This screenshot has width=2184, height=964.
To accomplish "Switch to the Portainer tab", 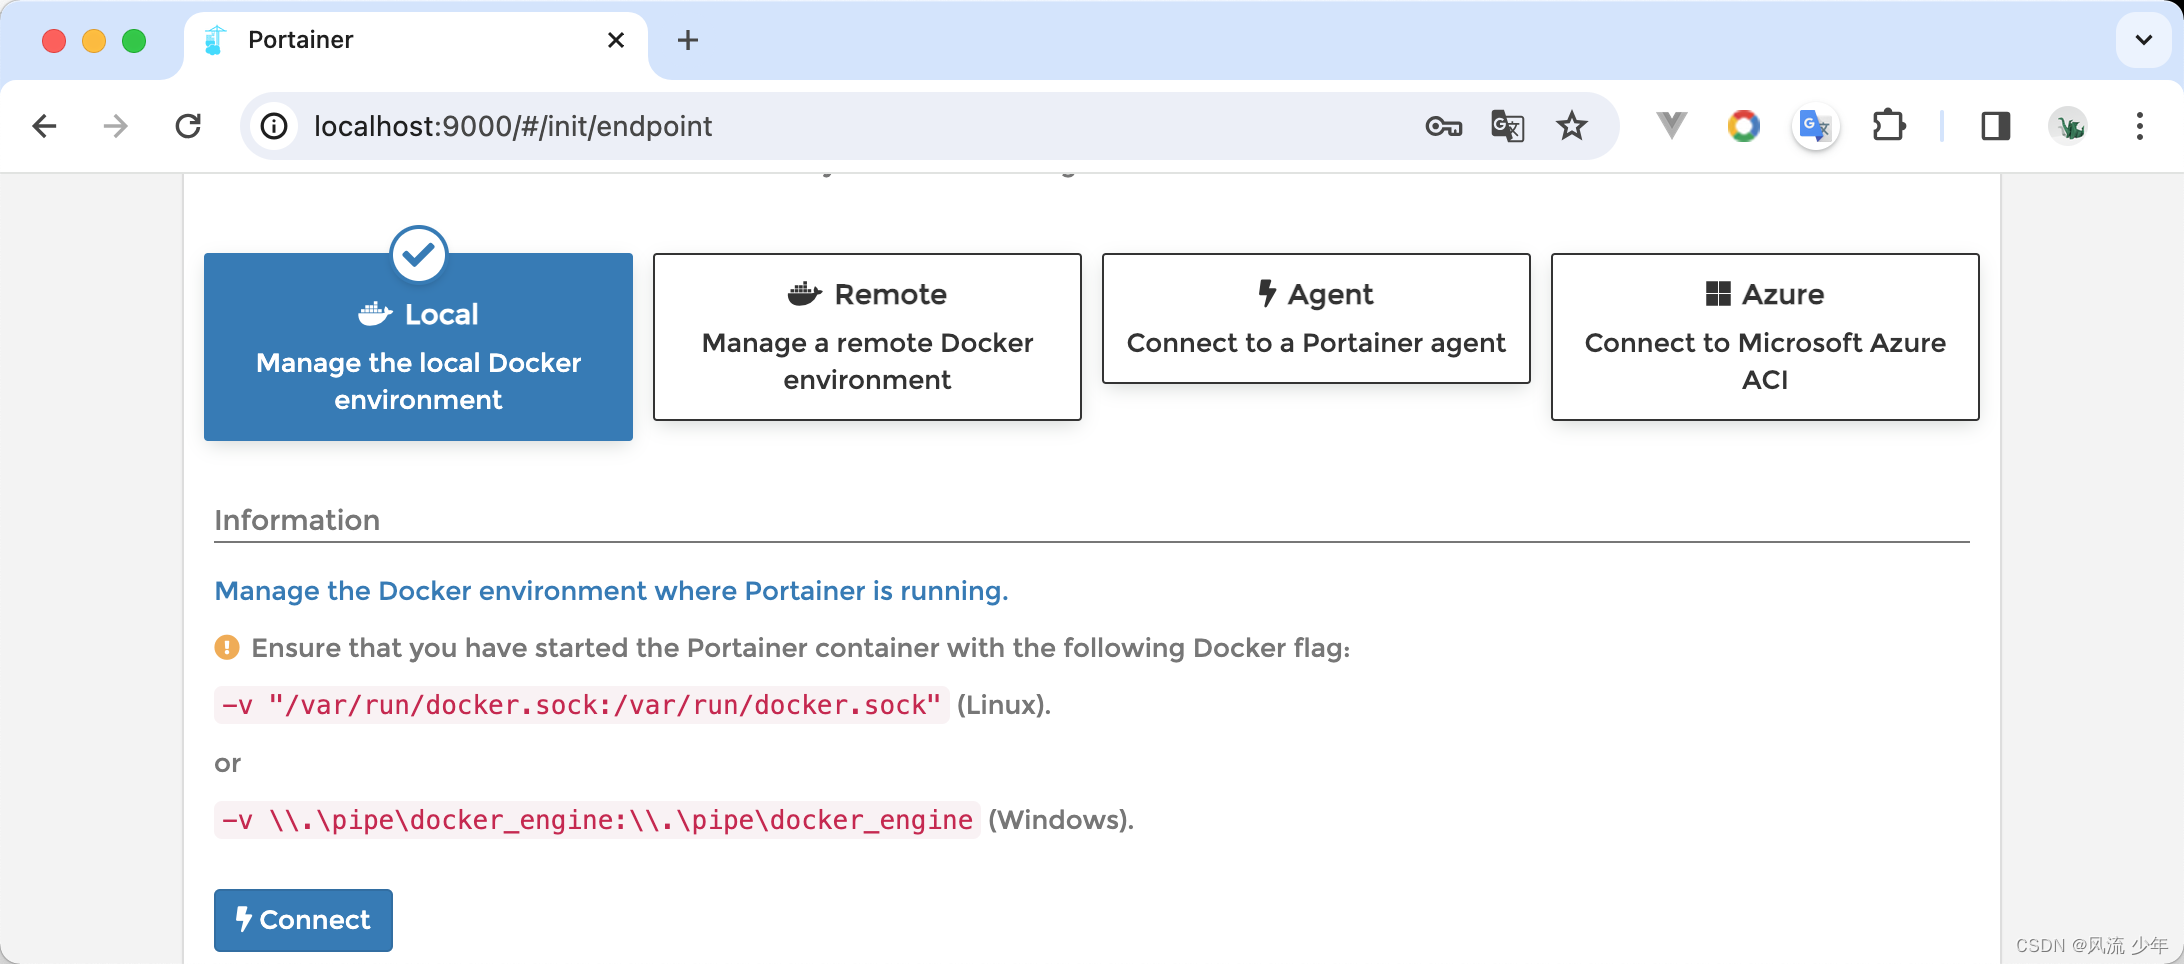I will point(415,40).
